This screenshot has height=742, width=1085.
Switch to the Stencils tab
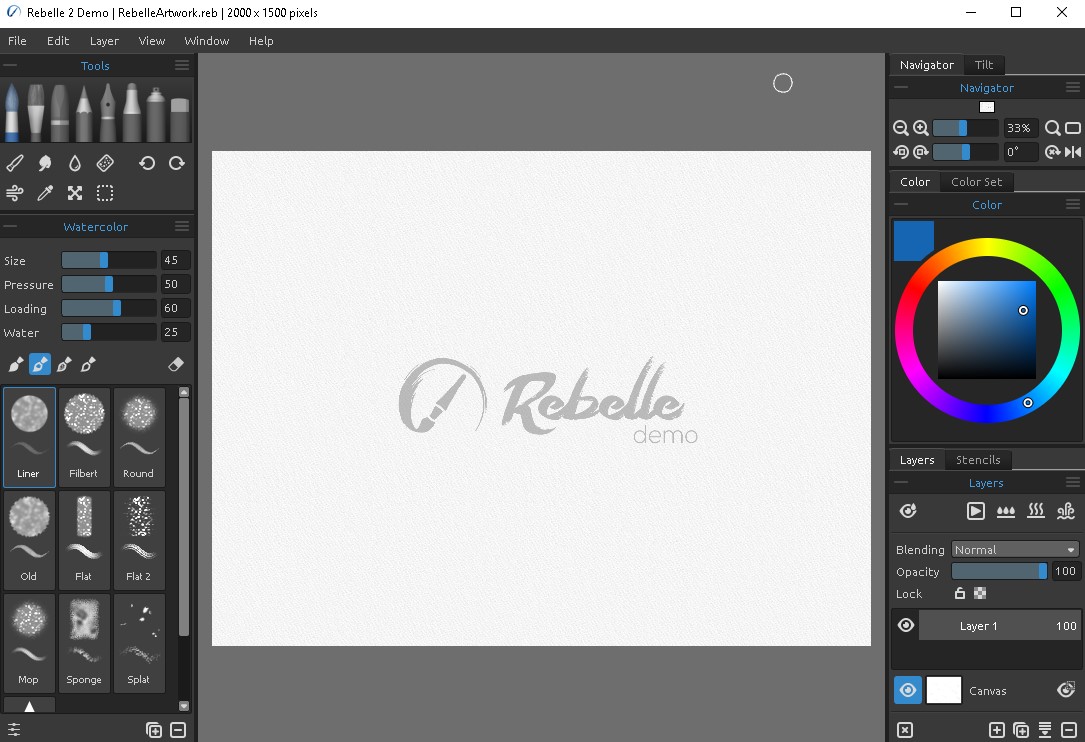pos(978,459)
